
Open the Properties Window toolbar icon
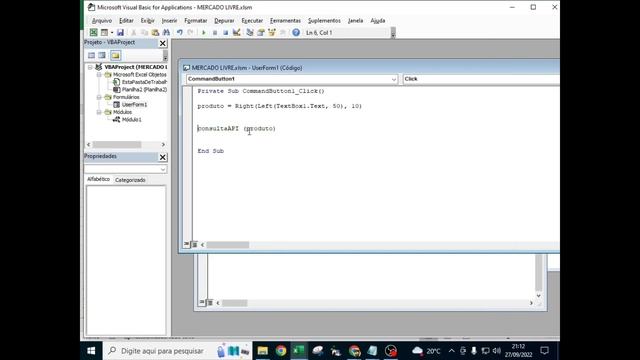[261, 32]
